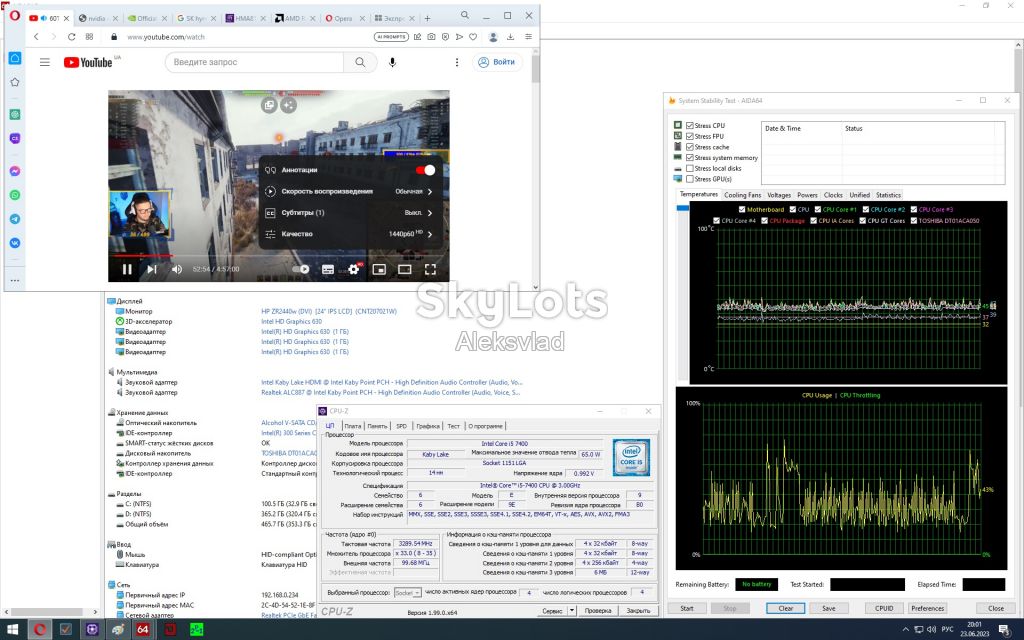Show hidden system tray icons chevron
Viewport: 1024px width, 640px height.
tap(905, 630)
